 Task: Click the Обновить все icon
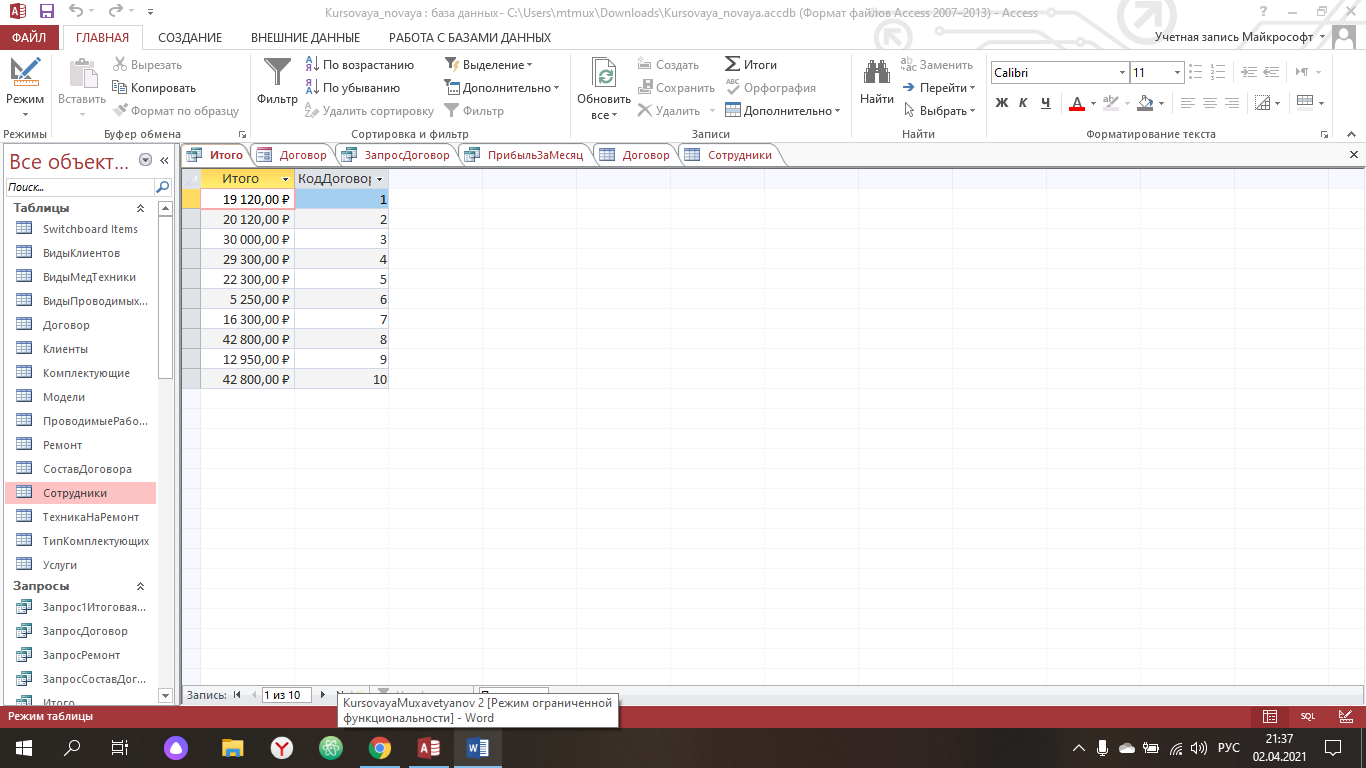[603, 74]
